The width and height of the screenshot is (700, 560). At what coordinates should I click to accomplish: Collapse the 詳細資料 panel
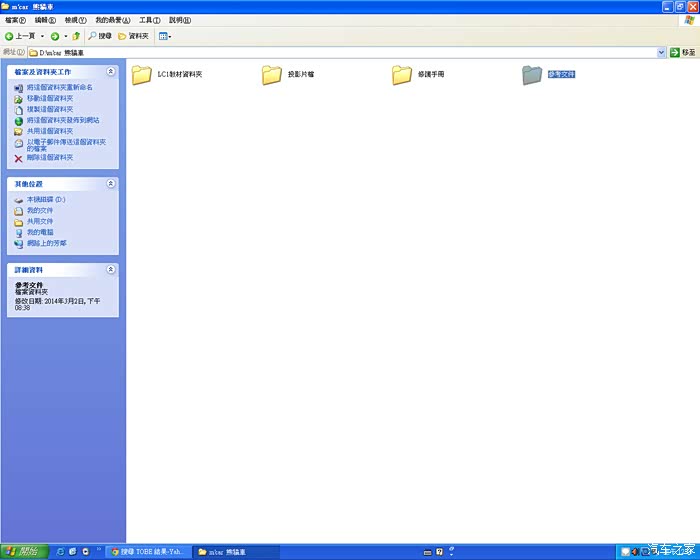click(111, 270)
